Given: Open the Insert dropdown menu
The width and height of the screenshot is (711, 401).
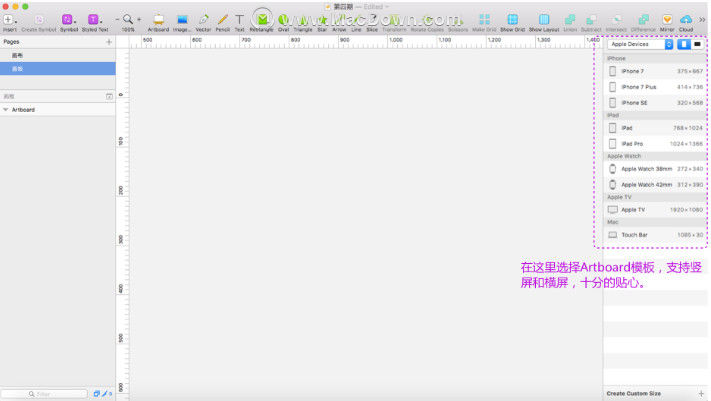Looking at the screenshot, I should pos(10,22).
